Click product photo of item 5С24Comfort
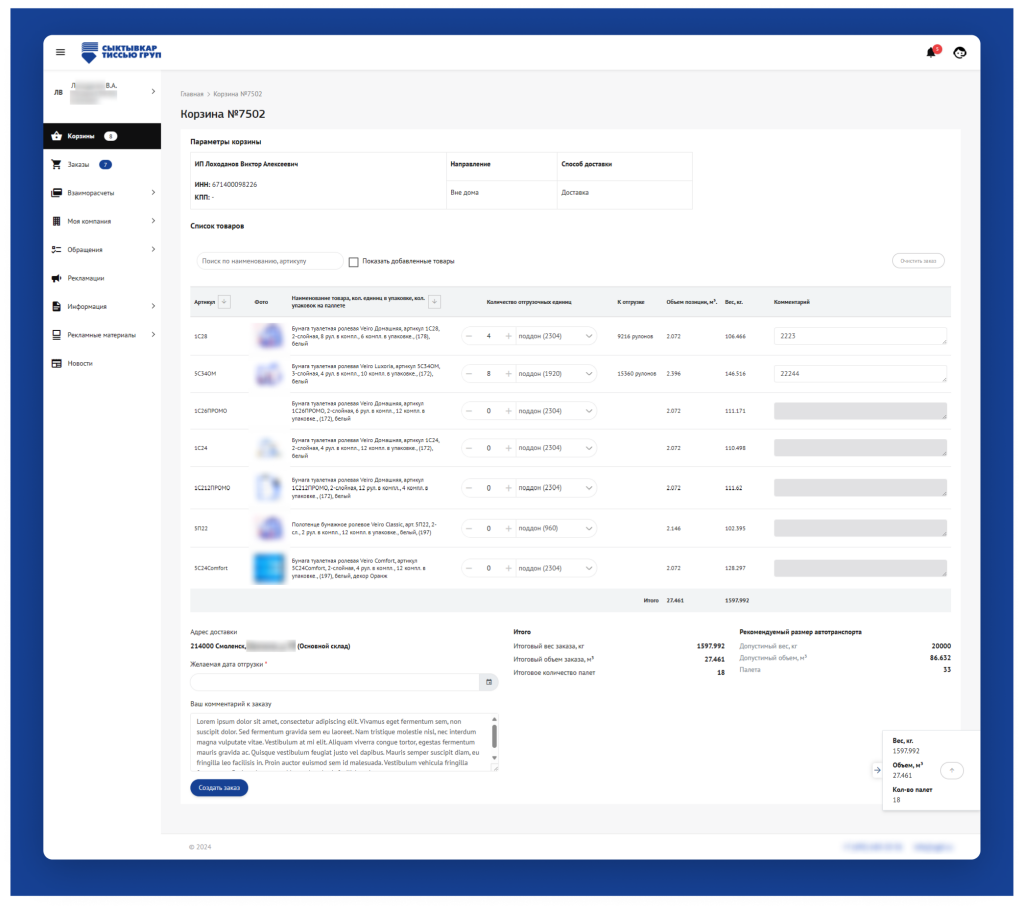1024x911 pixels. point(269,568)
